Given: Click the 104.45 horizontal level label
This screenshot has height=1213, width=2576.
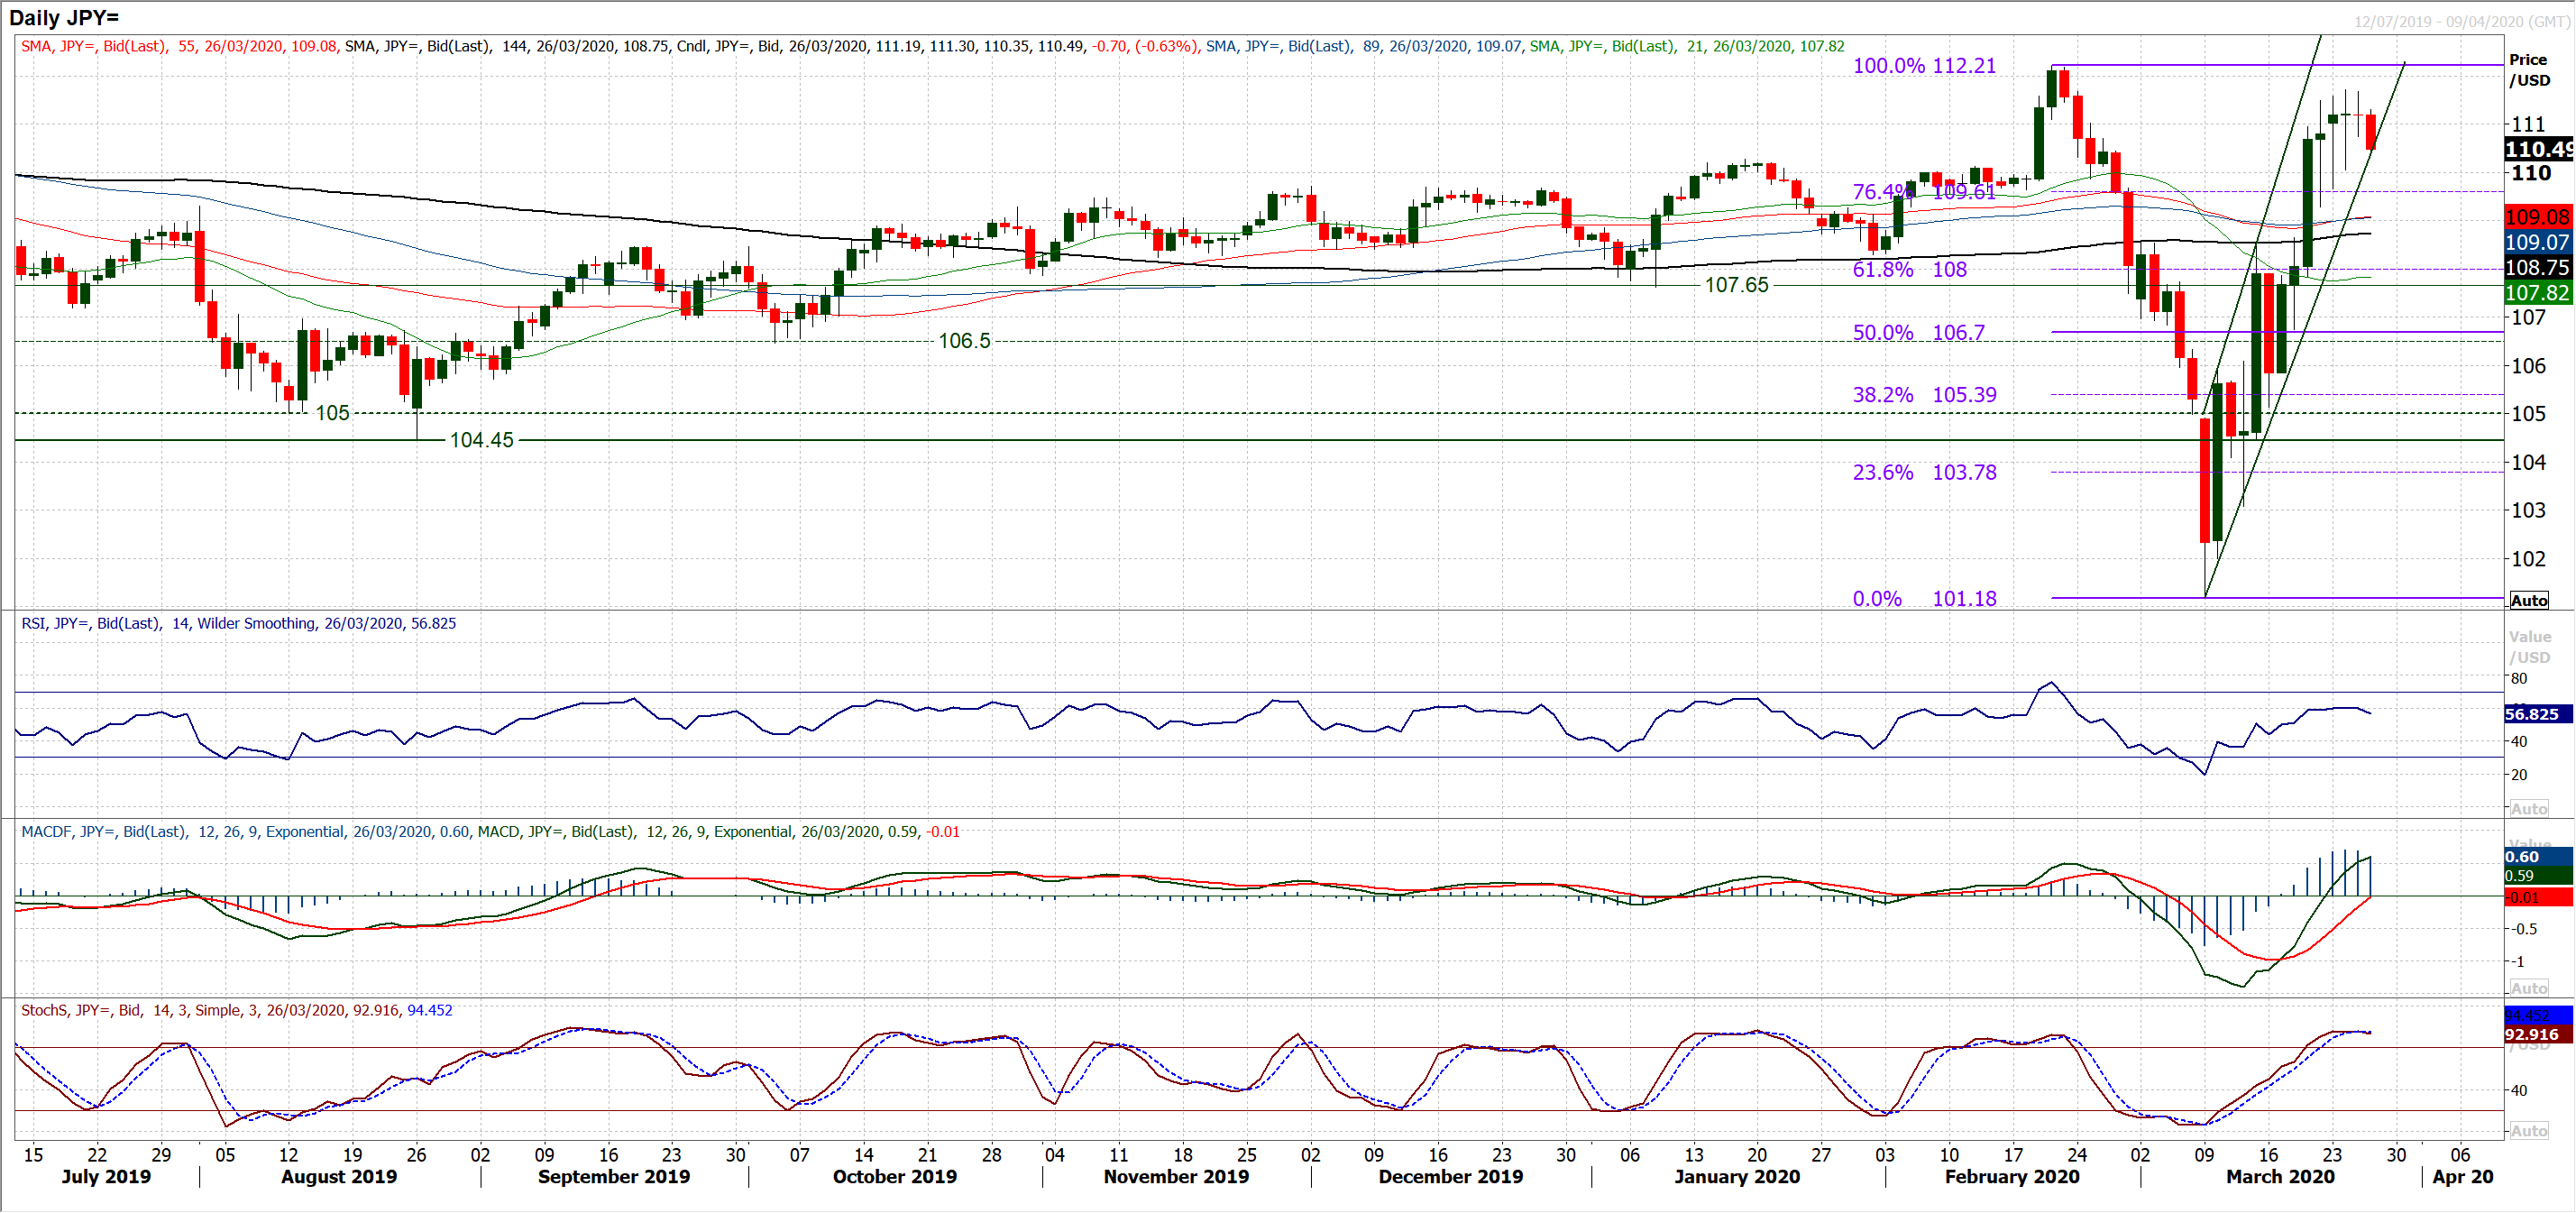Looking at the screenshot, I should [481, 440].
